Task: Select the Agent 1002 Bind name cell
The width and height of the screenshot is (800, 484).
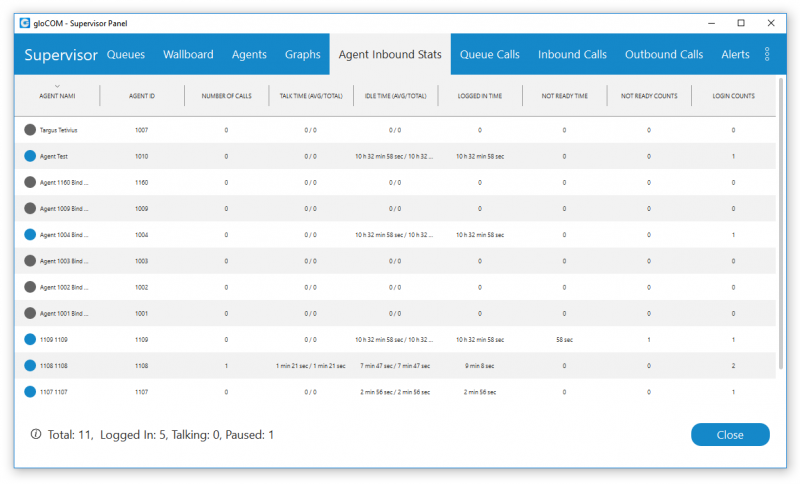Action: coord(64,288)
